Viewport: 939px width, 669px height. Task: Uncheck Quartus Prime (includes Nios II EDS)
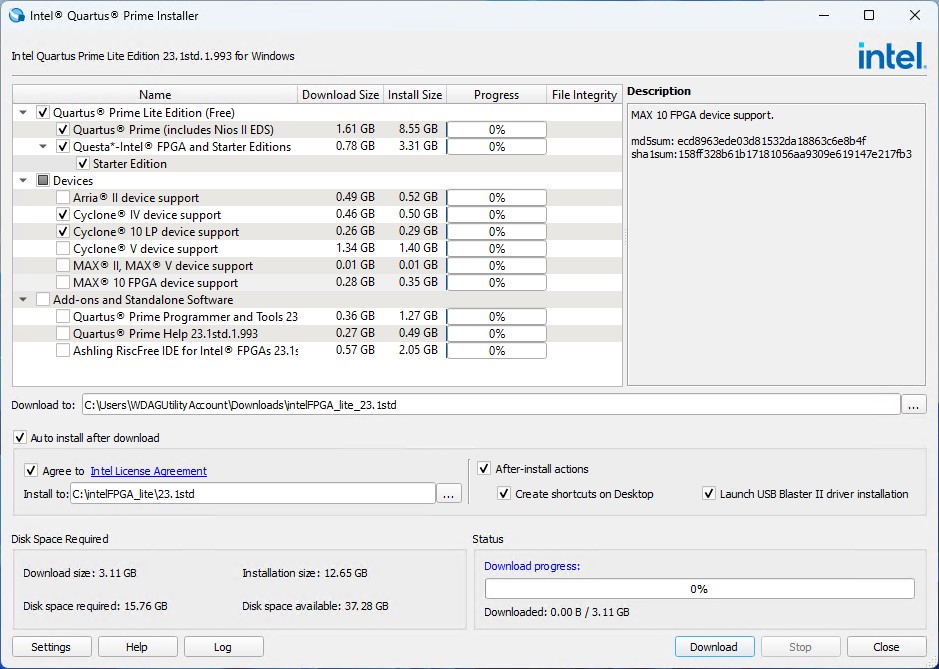[x=63, y=129]
